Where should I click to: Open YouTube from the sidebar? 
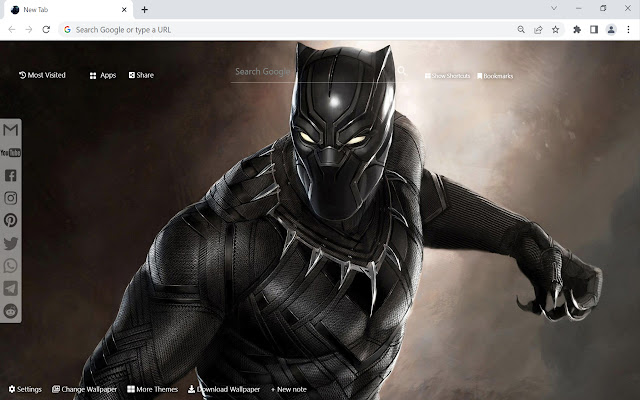click(x=11, y=153)
